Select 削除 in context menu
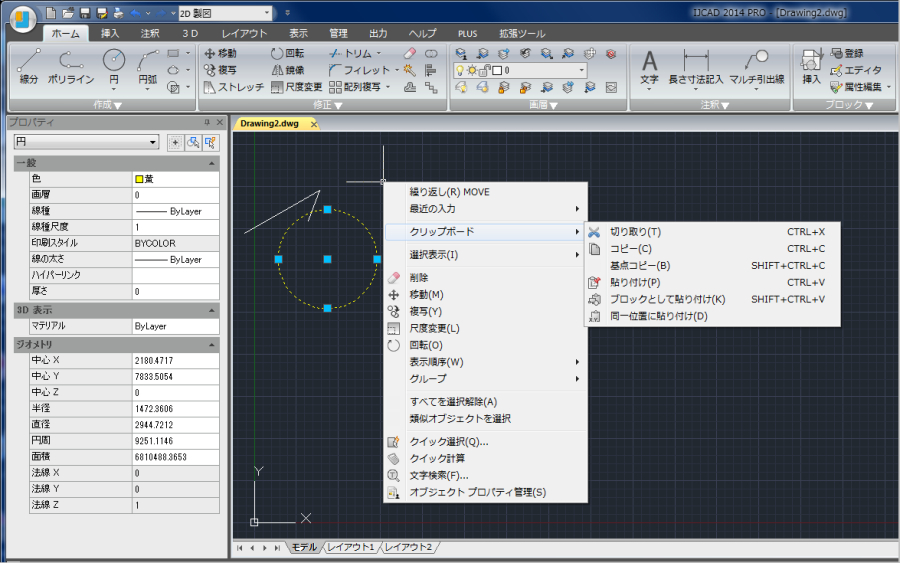The height and width of the screenshot is (563, 900). coord(486,278)
